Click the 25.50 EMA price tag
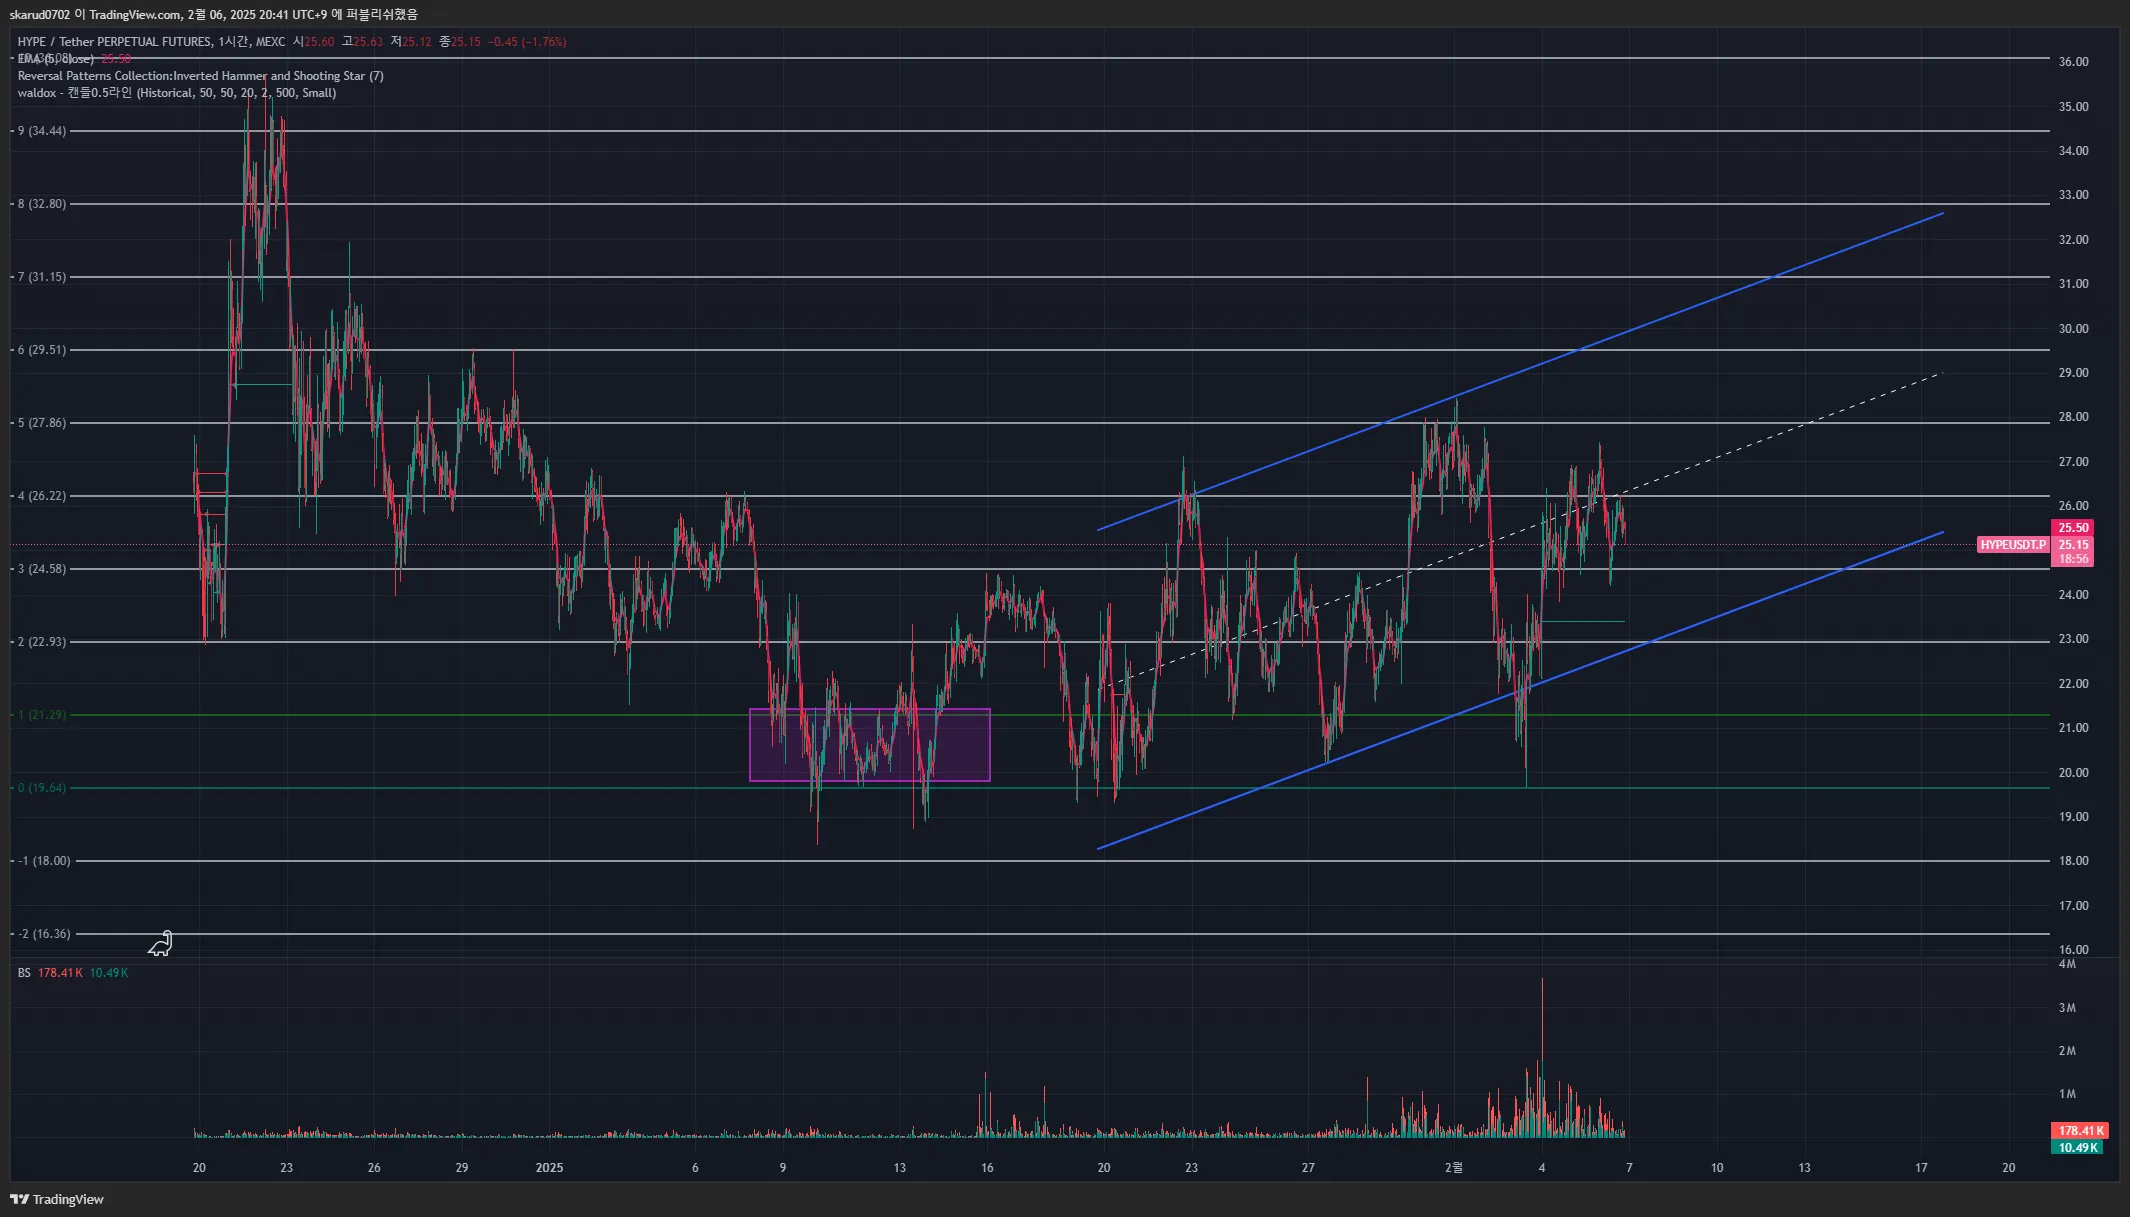The width and height of the screenshot is (2130, 1217). (x=2073, y=528)
